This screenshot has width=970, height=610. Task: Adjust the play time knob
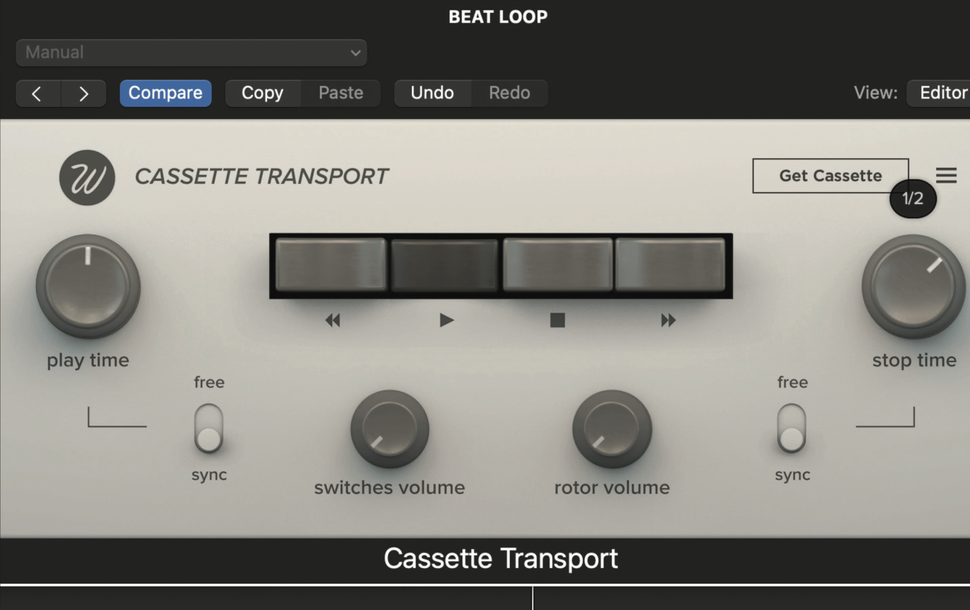point(88,285)
